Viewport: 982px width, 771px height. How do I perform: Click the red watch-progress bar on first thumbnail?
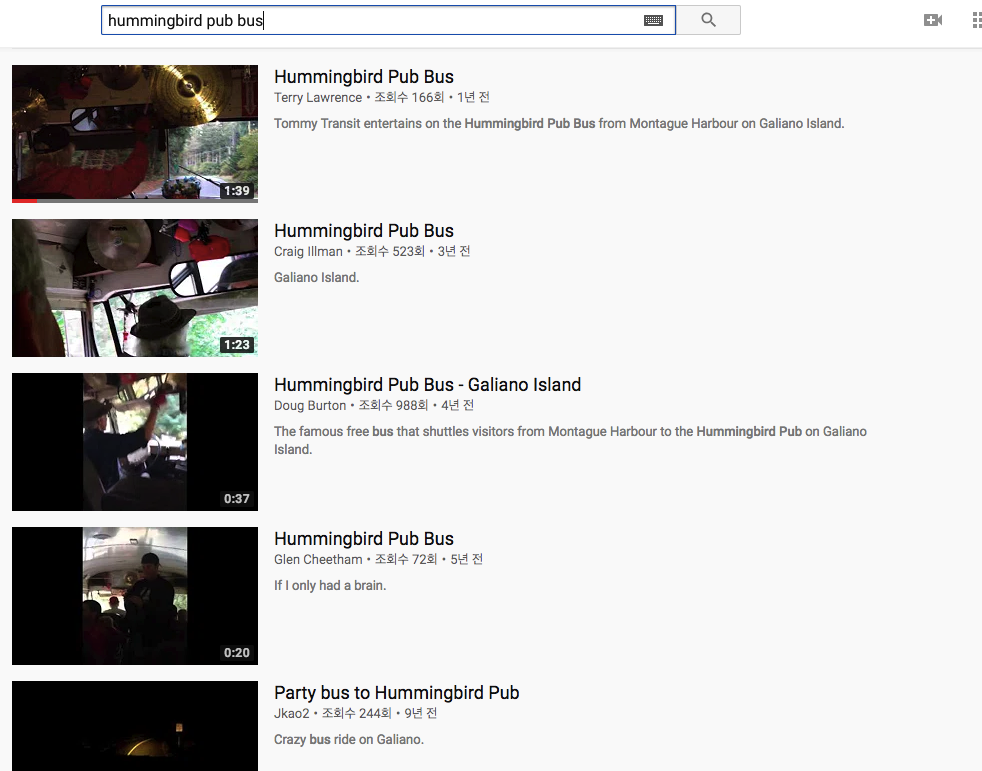(x=25, y=200)
